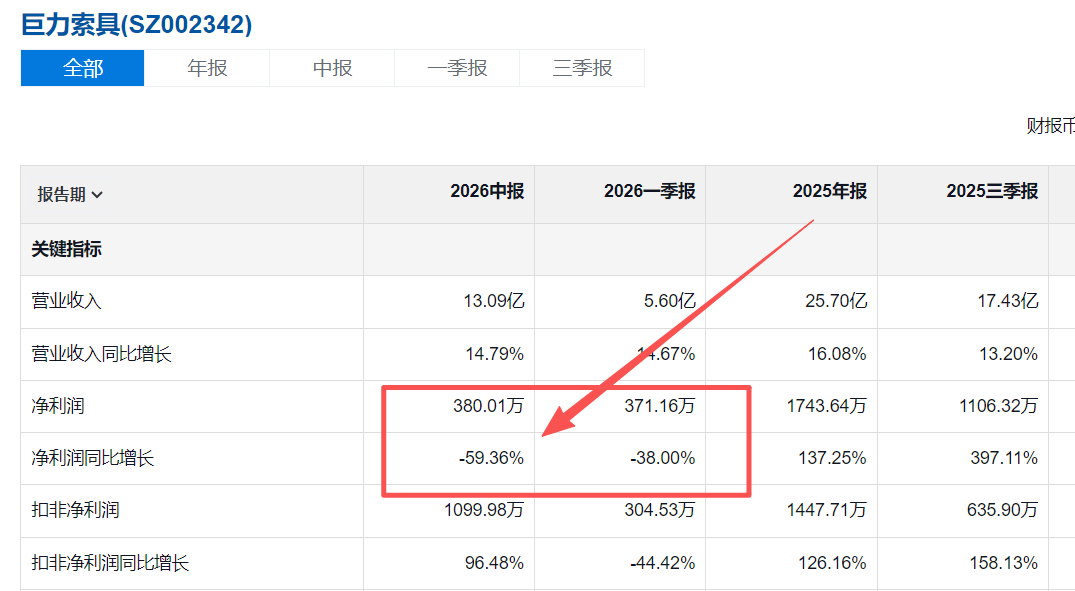This screenshot has height=591, width=1075.
Task: Click the 17.43亿 revenue cell
Action: pos(1008,301)
